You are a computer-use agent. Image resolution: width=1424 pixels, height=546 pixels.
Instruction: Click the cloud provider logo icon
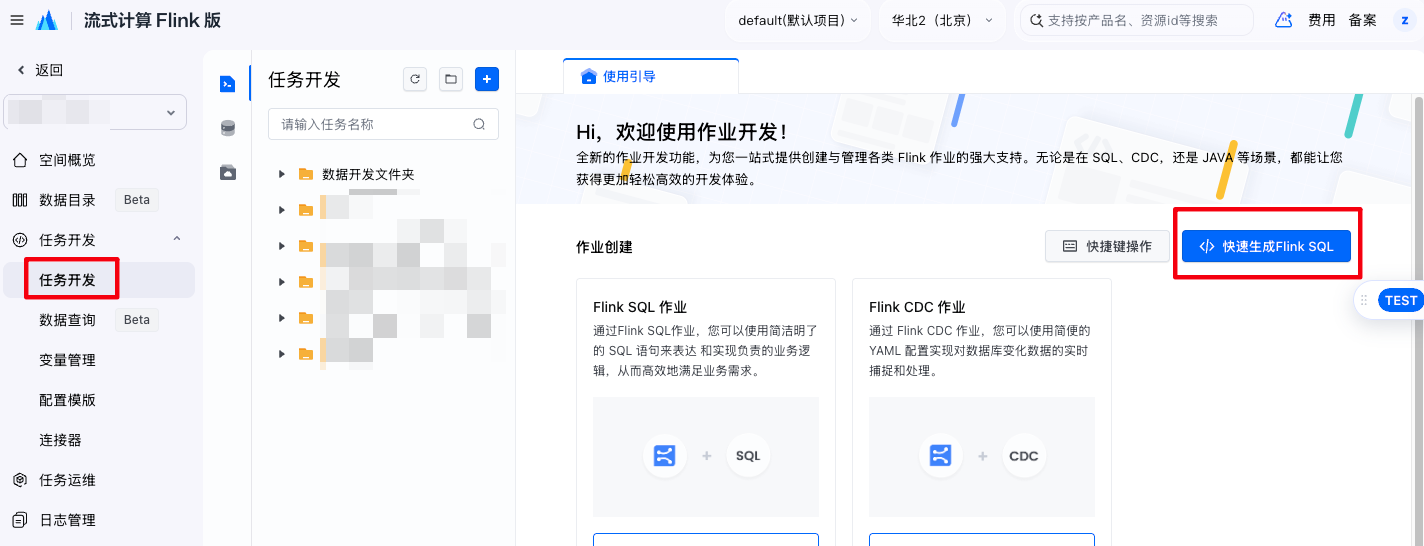(47, 20)
